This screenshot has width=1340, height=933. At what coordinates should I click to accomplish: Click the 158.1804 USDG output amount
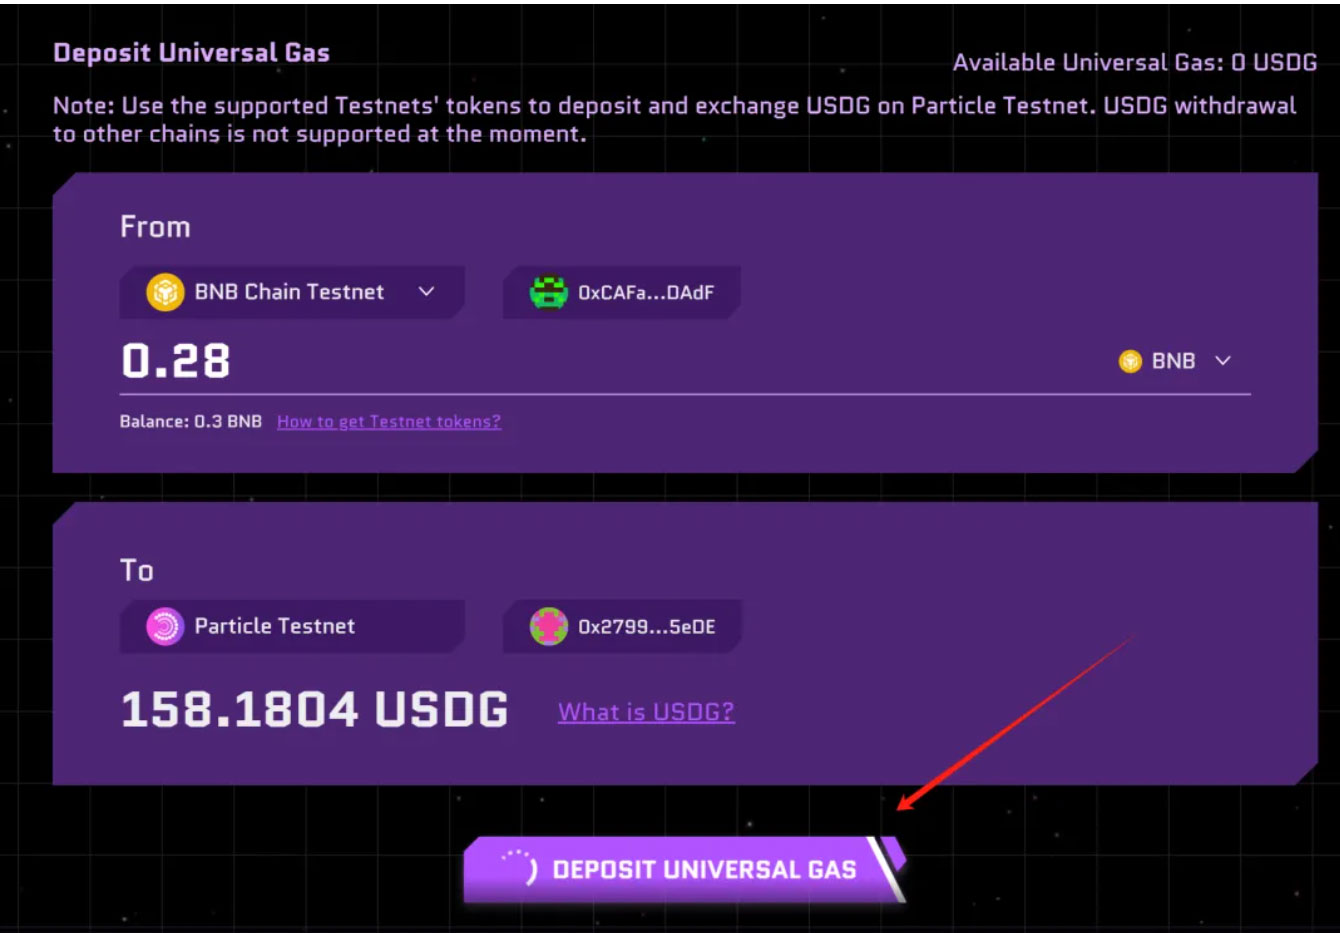coord(314,709)
